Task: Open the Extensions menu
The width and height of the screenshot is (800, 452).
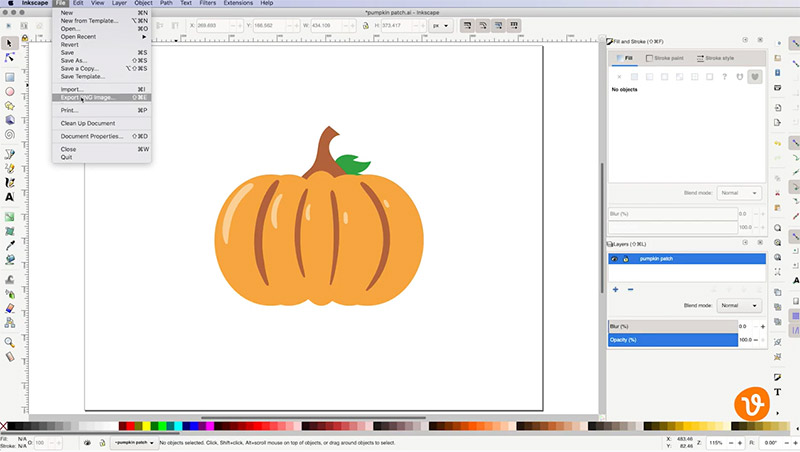Action: [238, 3]
